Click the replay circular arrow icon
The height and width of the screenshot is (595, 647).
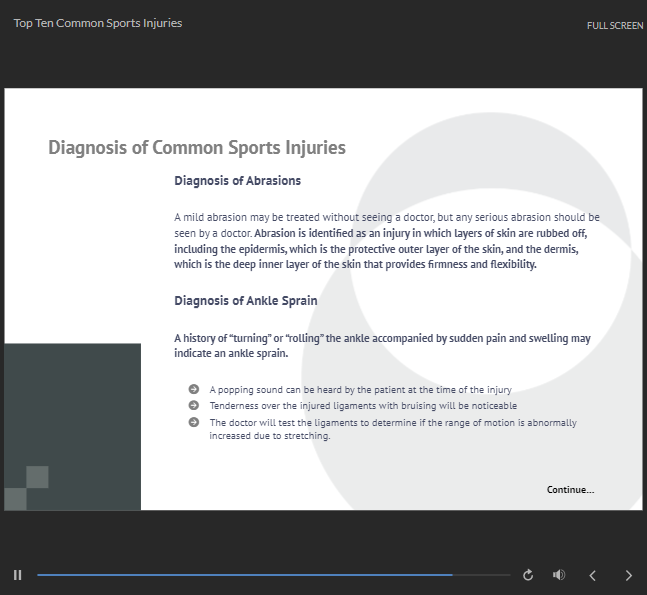coord(528,575)
